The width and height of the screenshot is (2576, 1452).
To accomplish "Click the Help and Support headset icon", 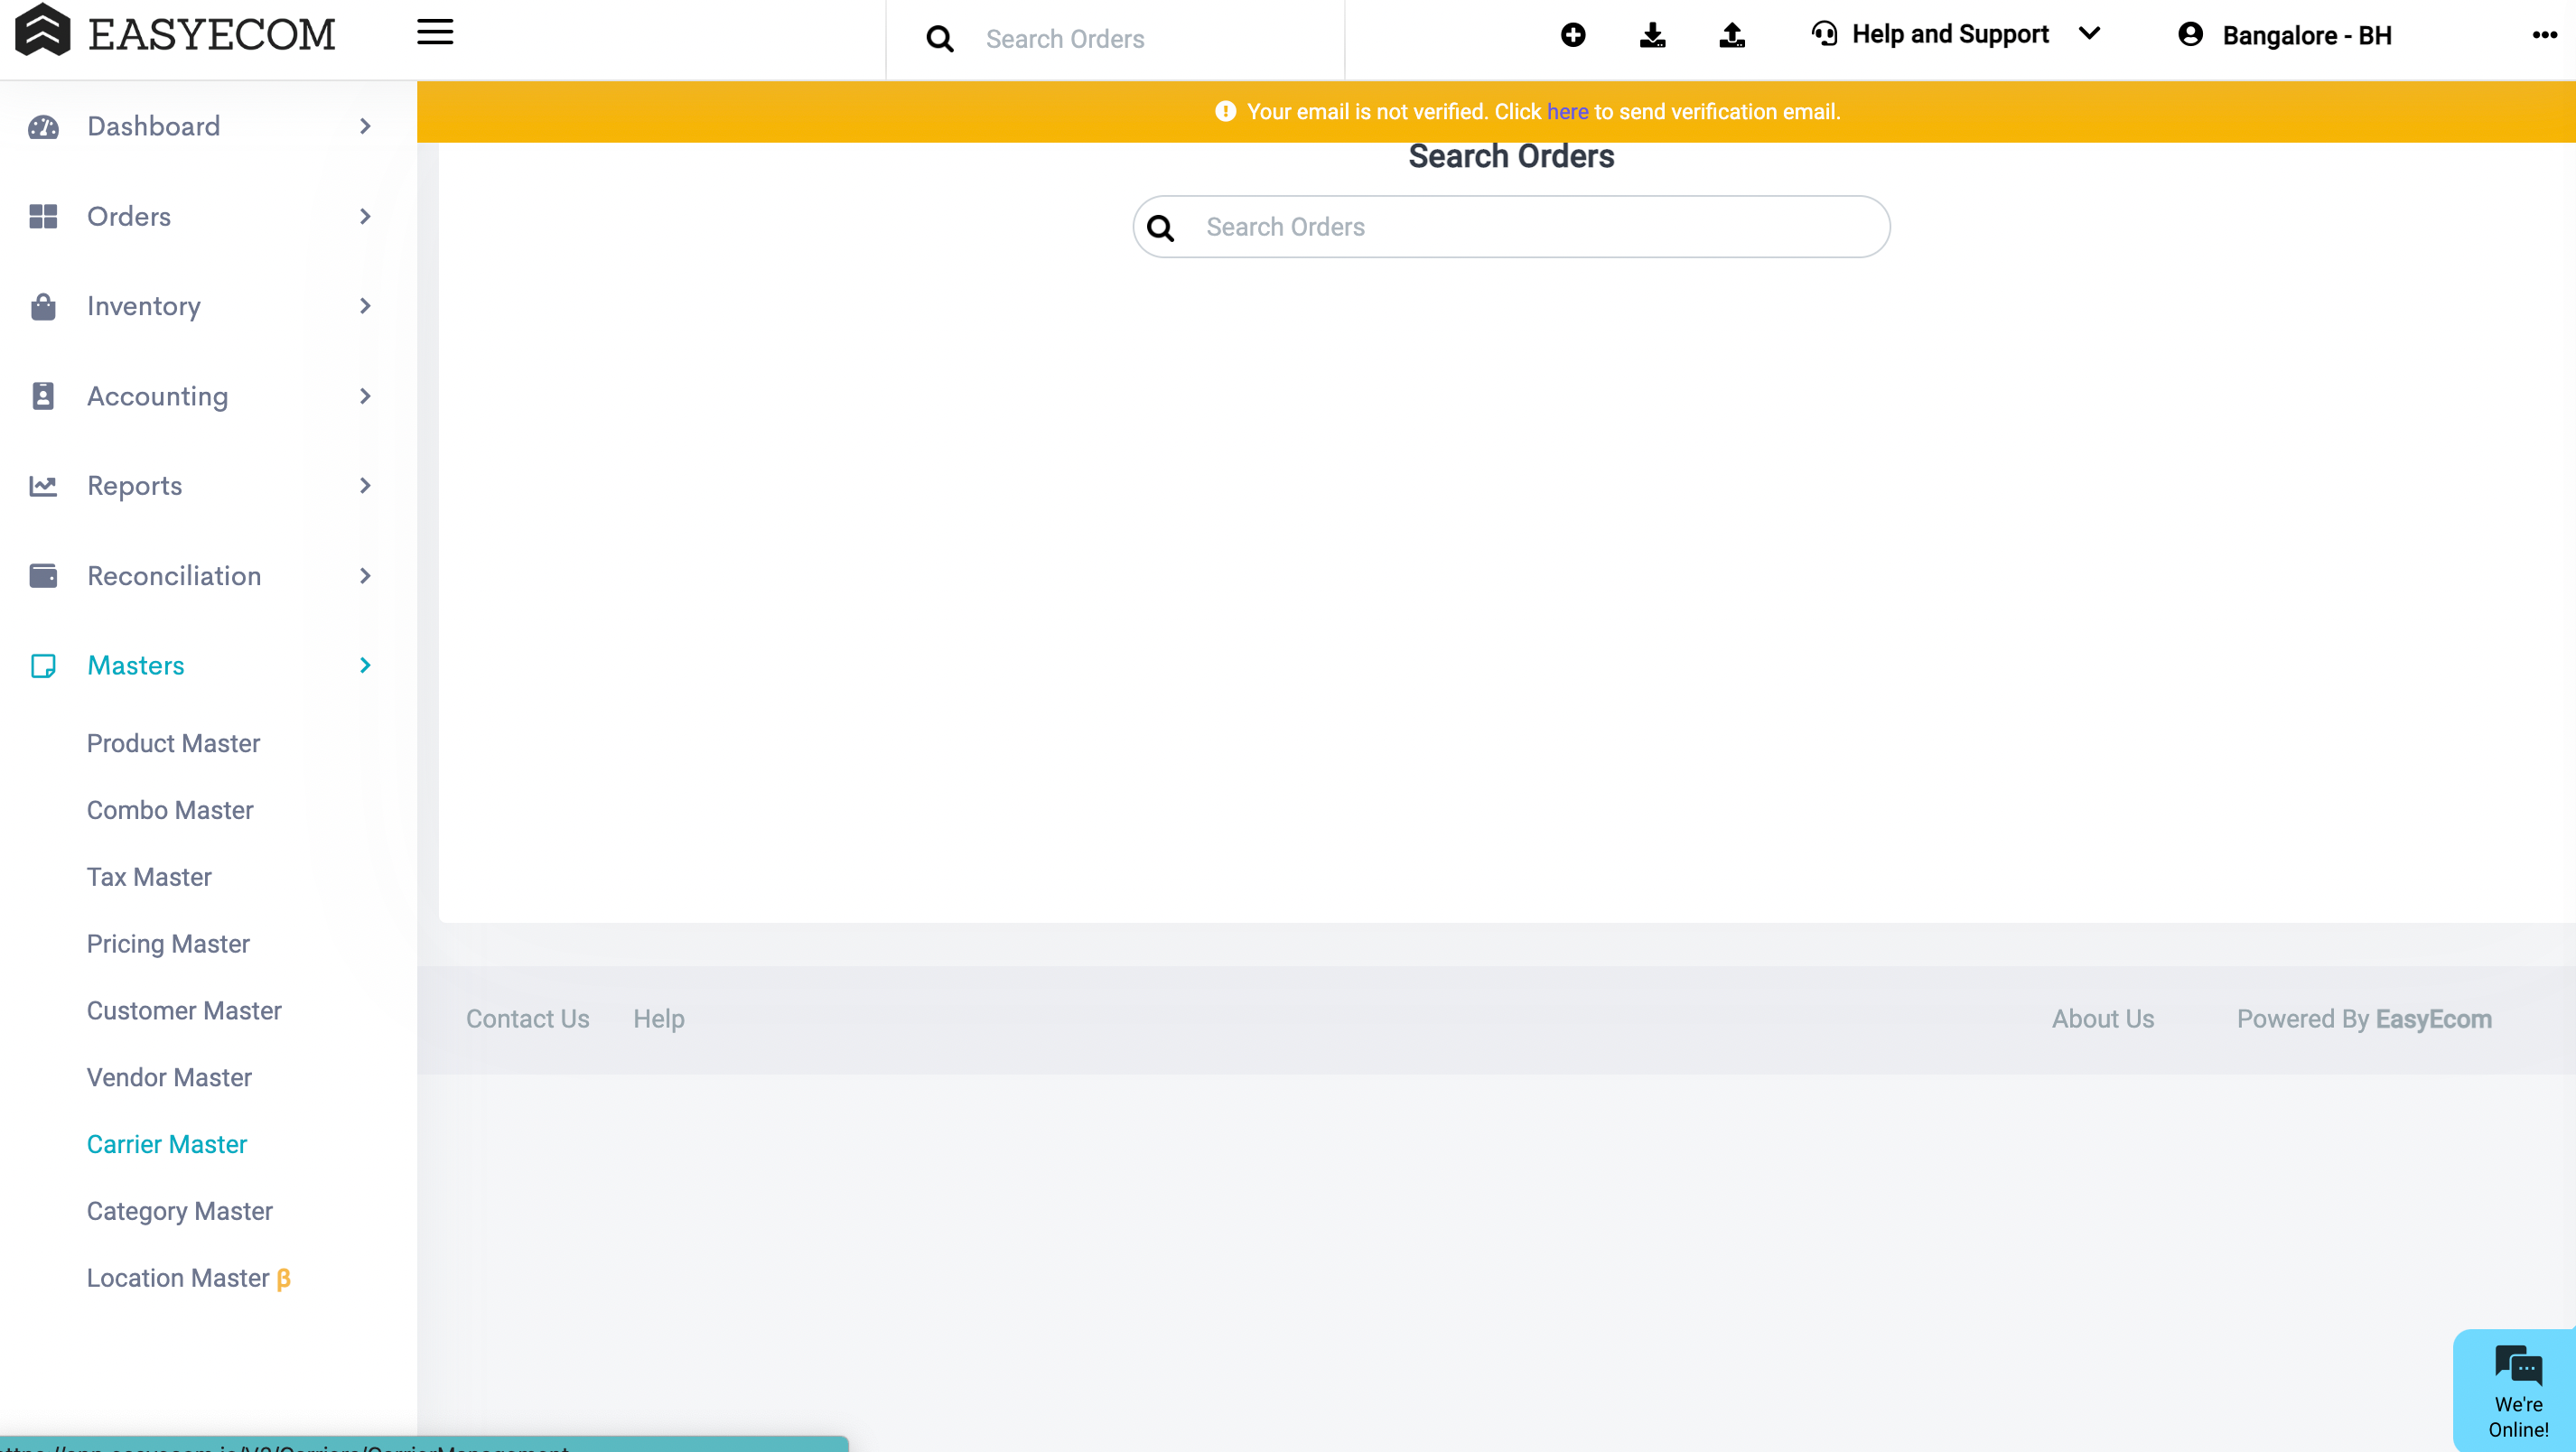I will click(x=1825, y=34).
